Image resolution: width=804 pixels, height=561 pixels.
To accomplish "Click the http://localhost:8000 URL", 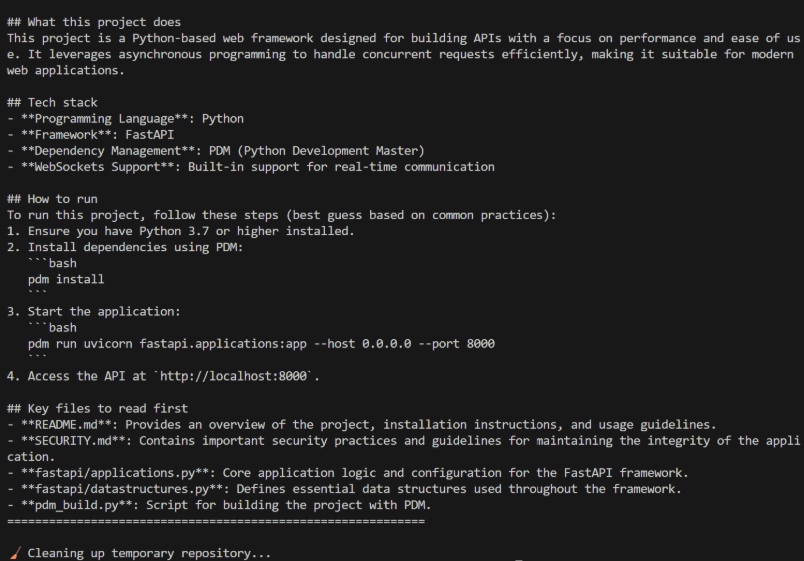I will 234,376.
